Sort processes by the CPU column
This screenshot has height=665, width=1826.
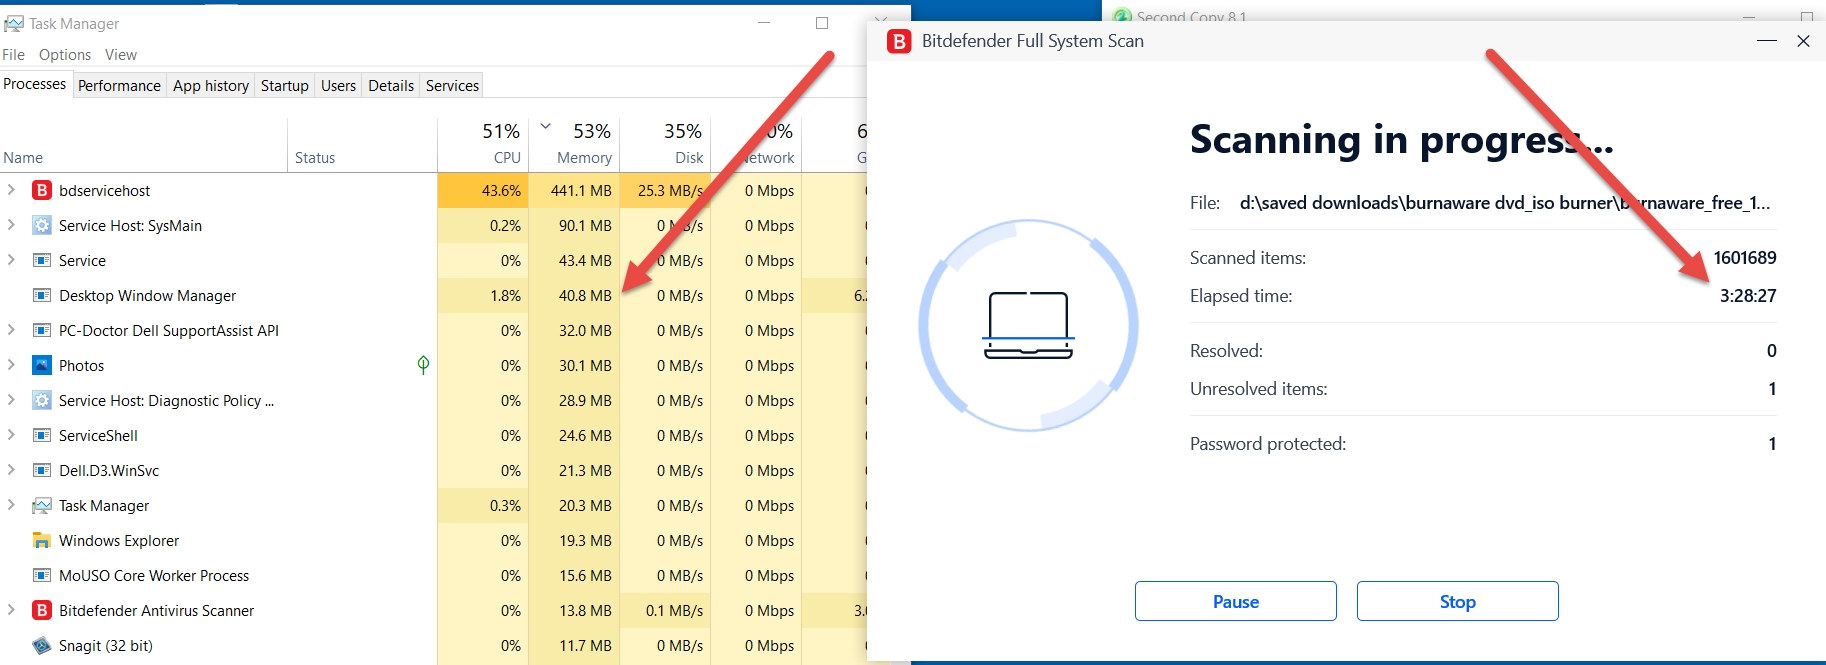coord(483,146)
